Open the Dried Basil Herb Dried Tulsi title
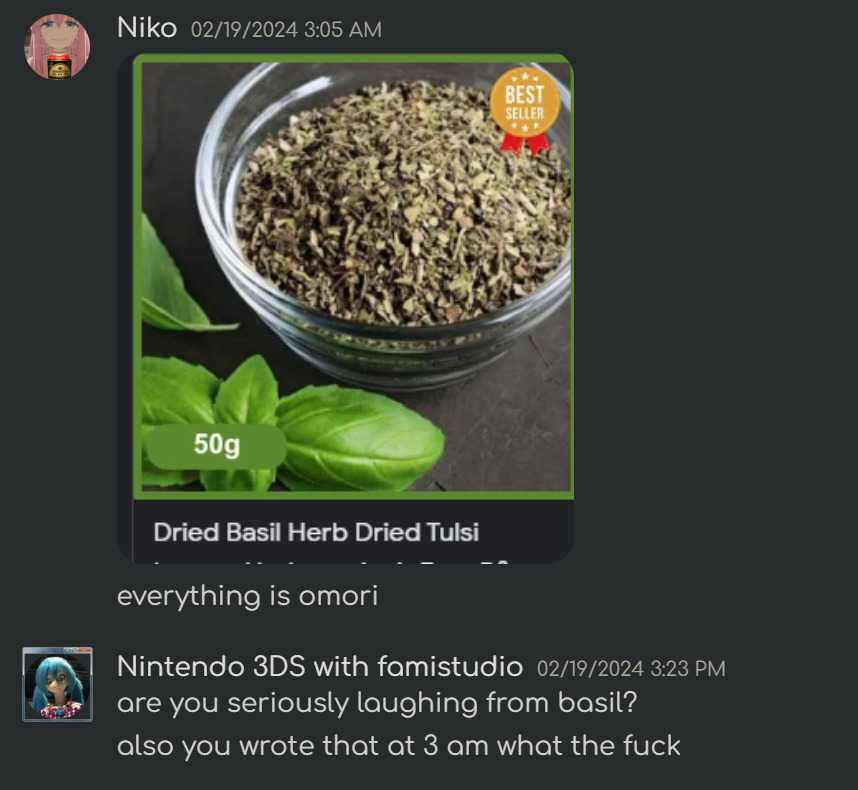The height and width of the screenshot is (790, 858). coord(316,532)
